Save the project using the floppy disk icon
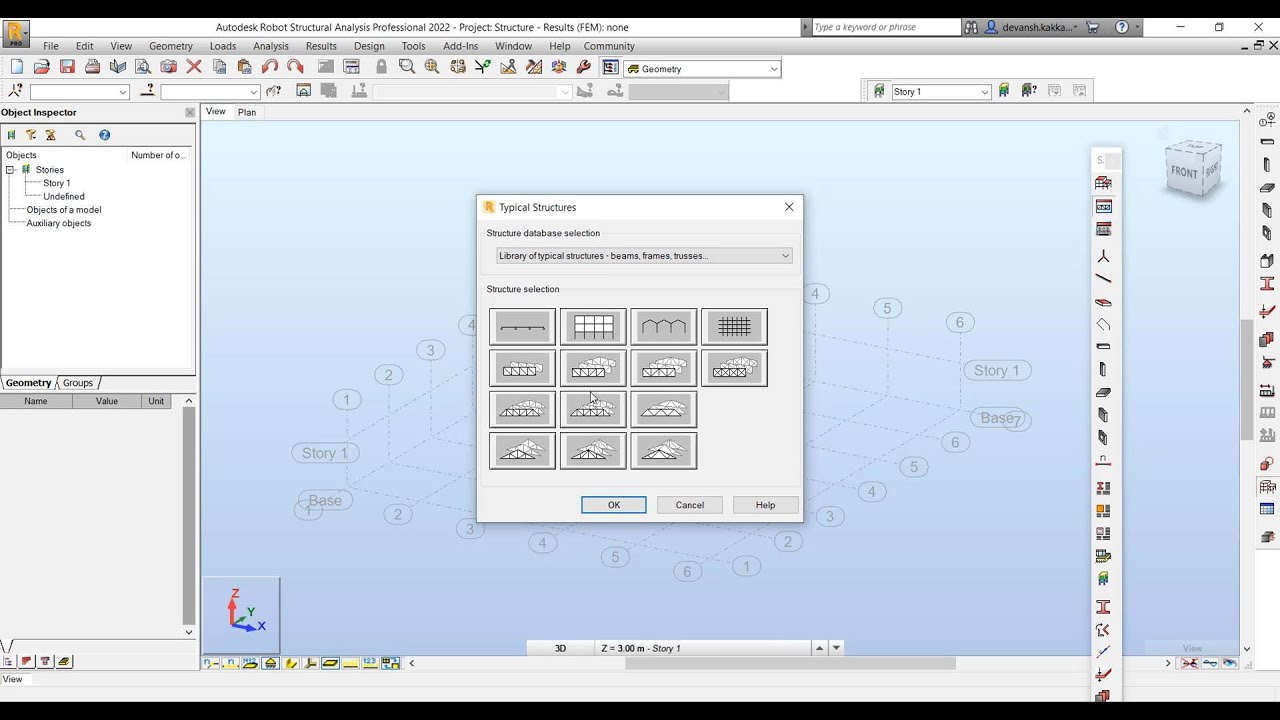 point(67,67)
